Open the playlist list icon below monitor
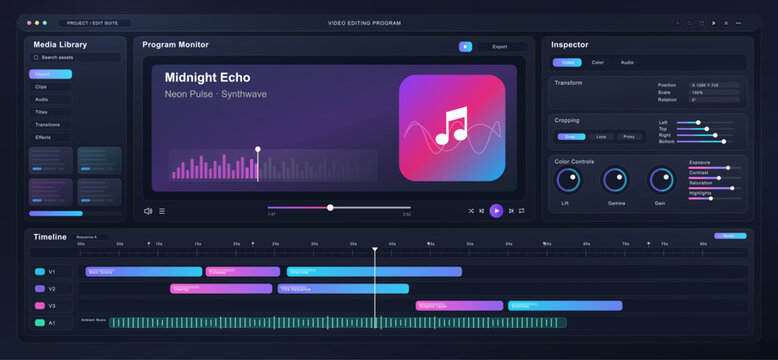The width and height of the screenshot is (778, 360). [x=162, y=211]
